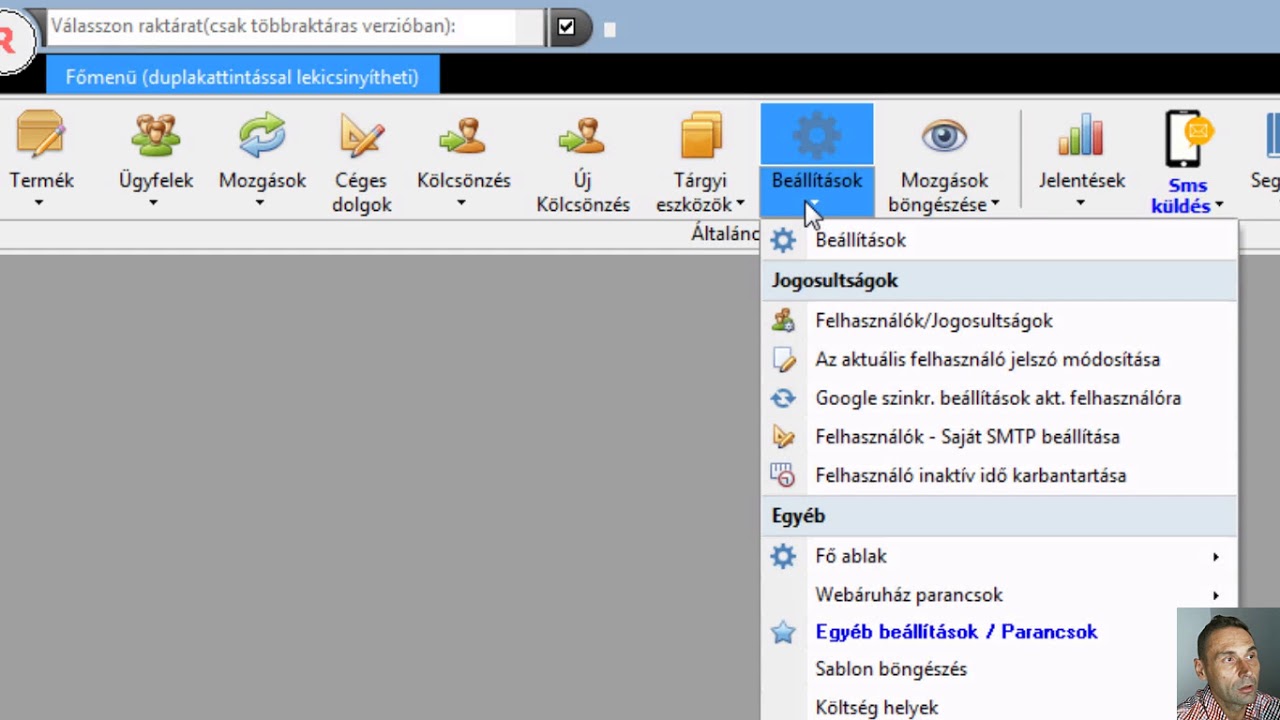Click the Ügyfelek people icon
Screen dimensions: 1280x720
(156, 135)
